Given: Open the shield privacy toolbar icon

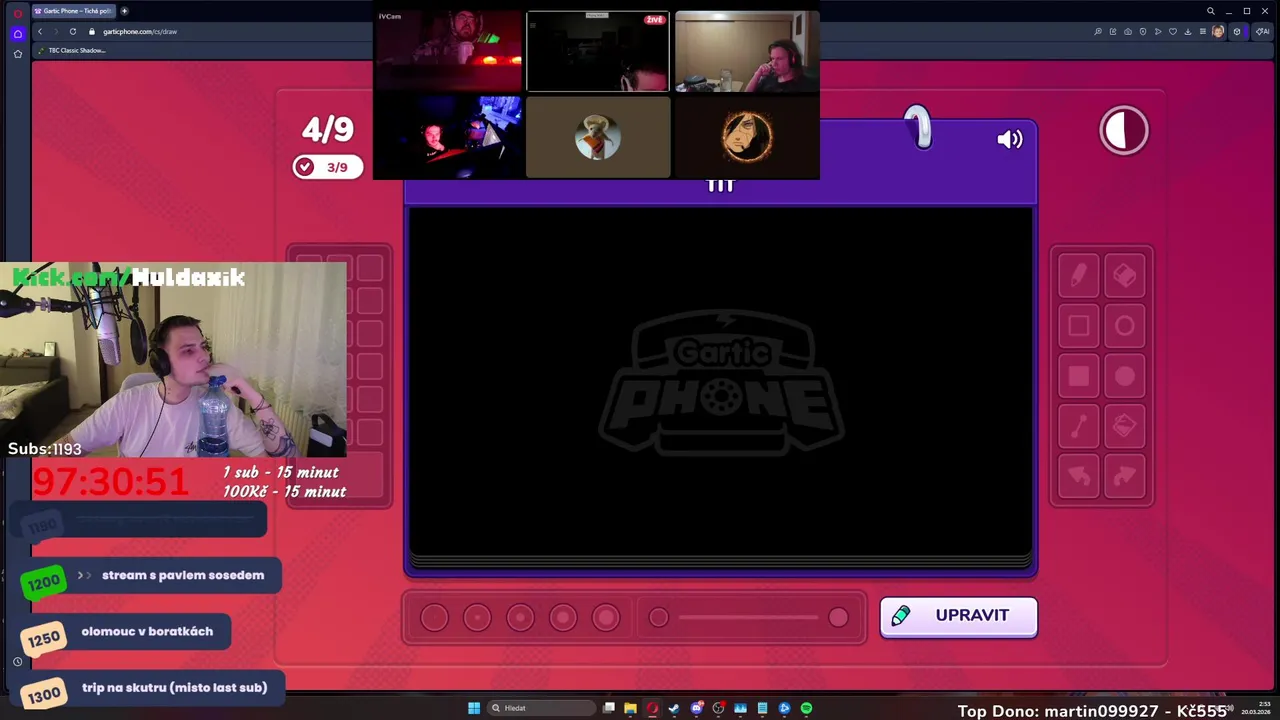Looking at the screenshot, I should [x=1143, y=31].
